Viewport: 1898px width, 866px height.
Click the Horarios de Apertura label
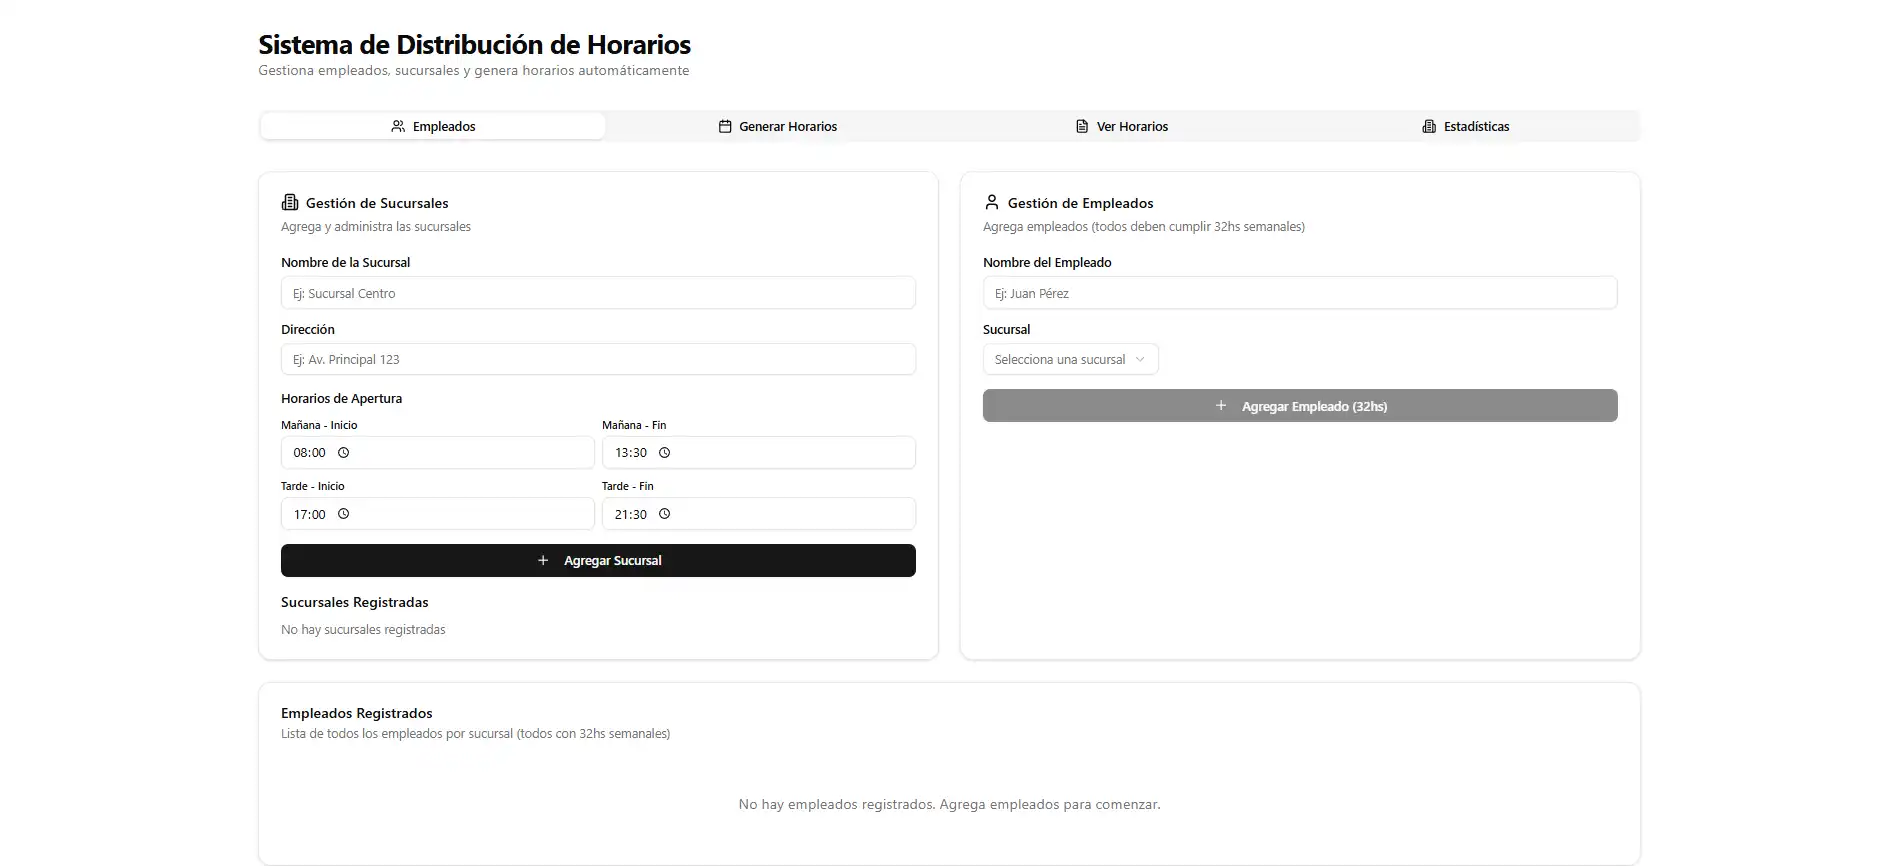pyautogui.click(x=341, y=398)
